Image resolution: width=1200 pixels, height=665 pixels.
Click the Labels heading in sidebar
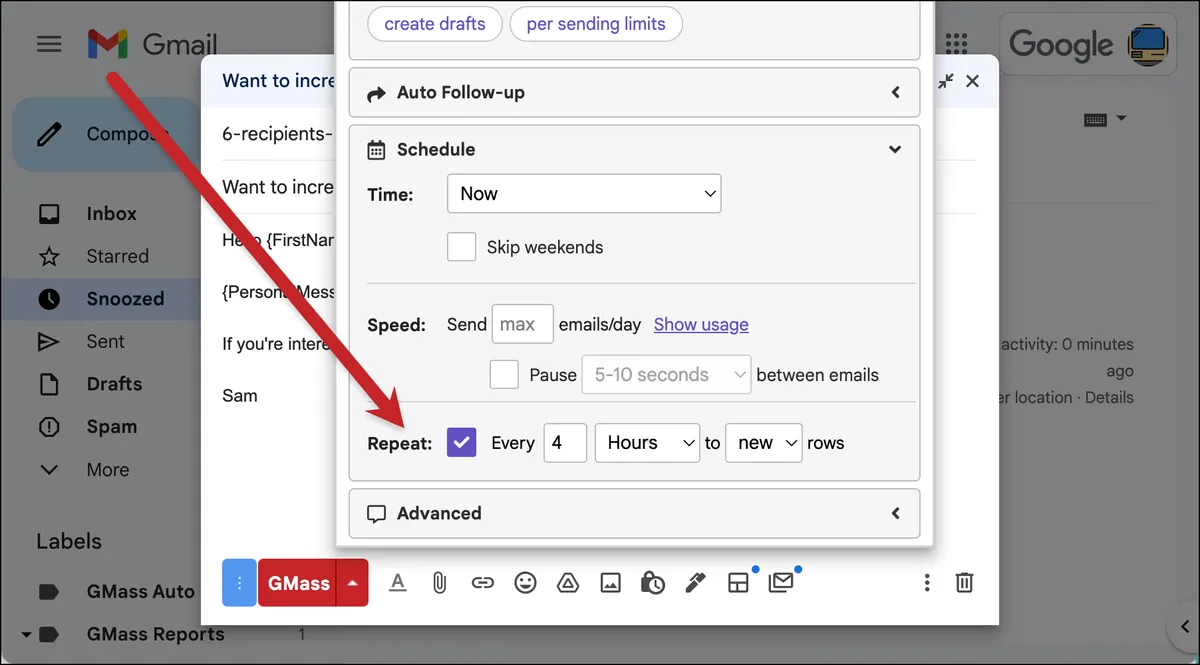pos(69,542)
